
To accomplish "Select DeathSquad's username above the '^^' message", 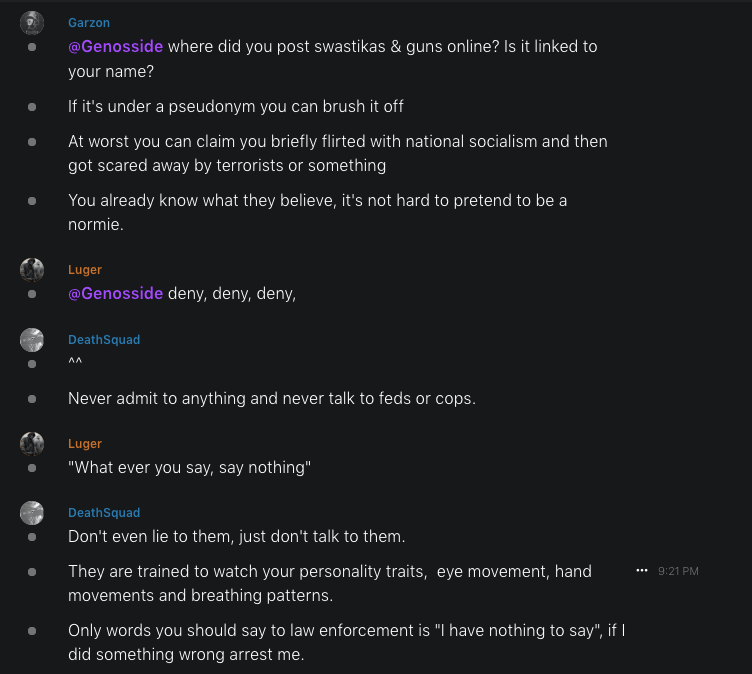I will (104, 340).
